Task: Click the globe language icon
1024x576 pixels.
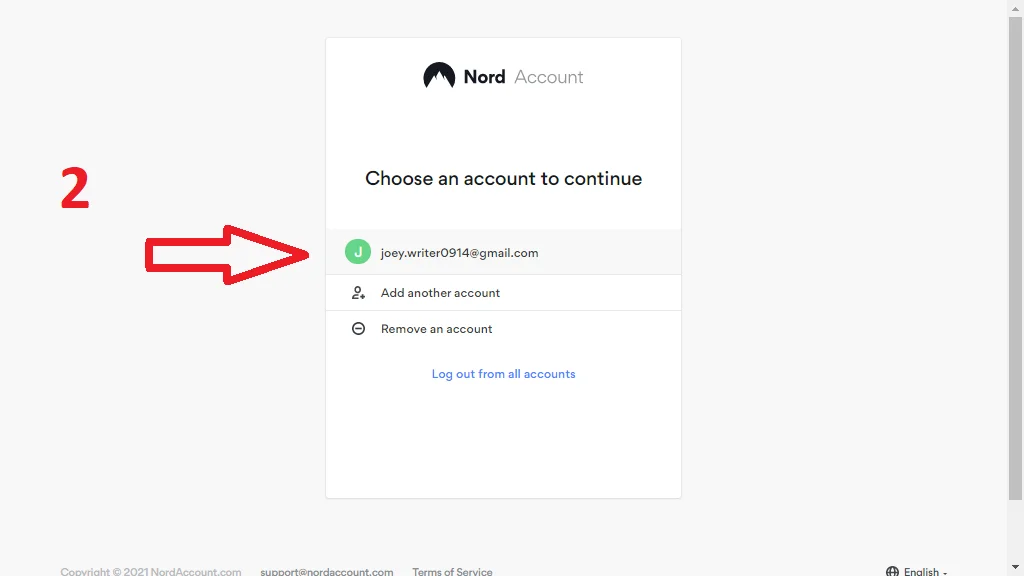Action: point(892,571)
